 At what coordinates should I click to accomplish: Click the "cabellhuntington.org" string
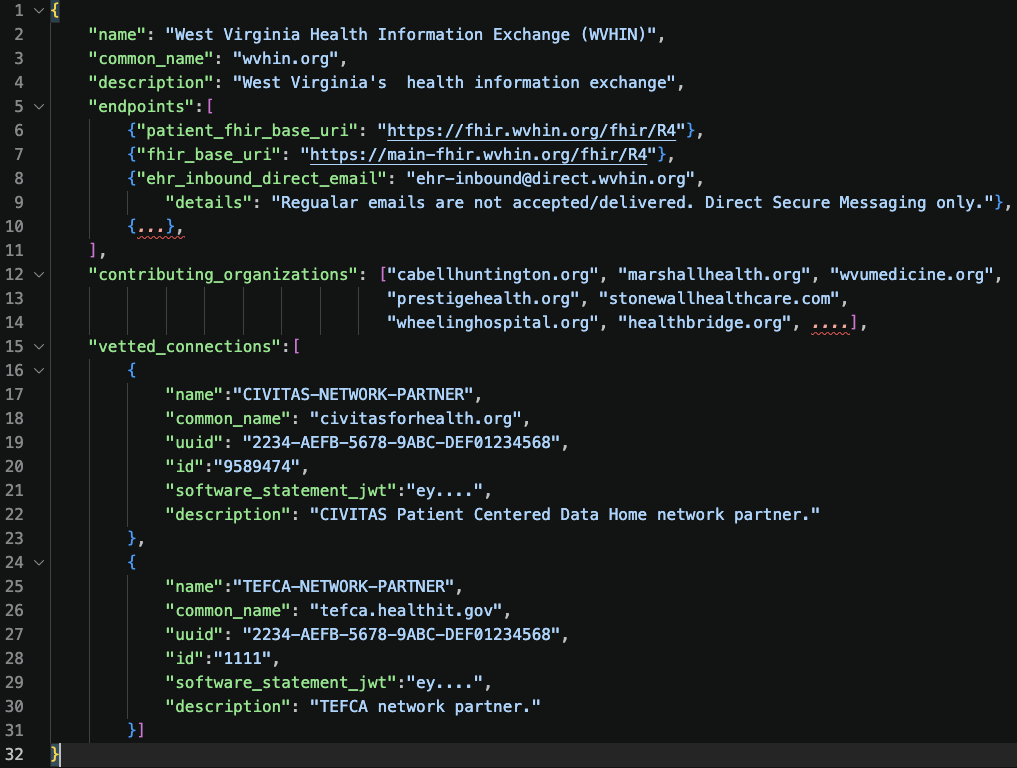[x=493, y=274]
